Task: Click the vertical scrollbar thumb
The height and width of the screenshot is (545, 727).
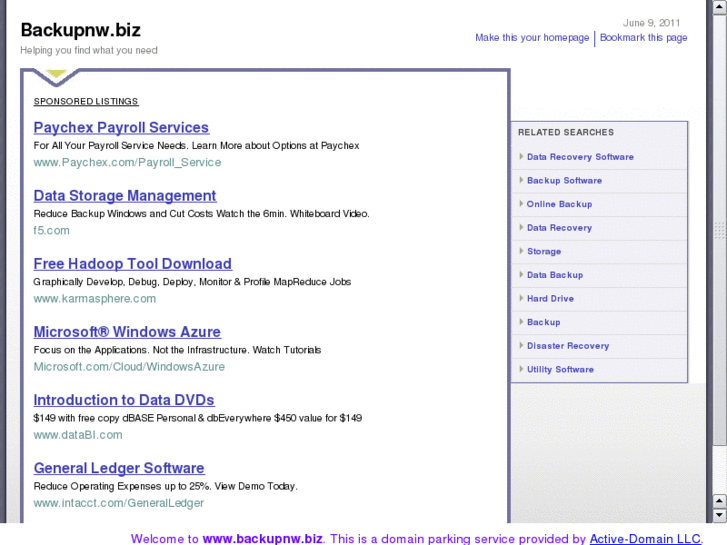Action: pos(720,229)
